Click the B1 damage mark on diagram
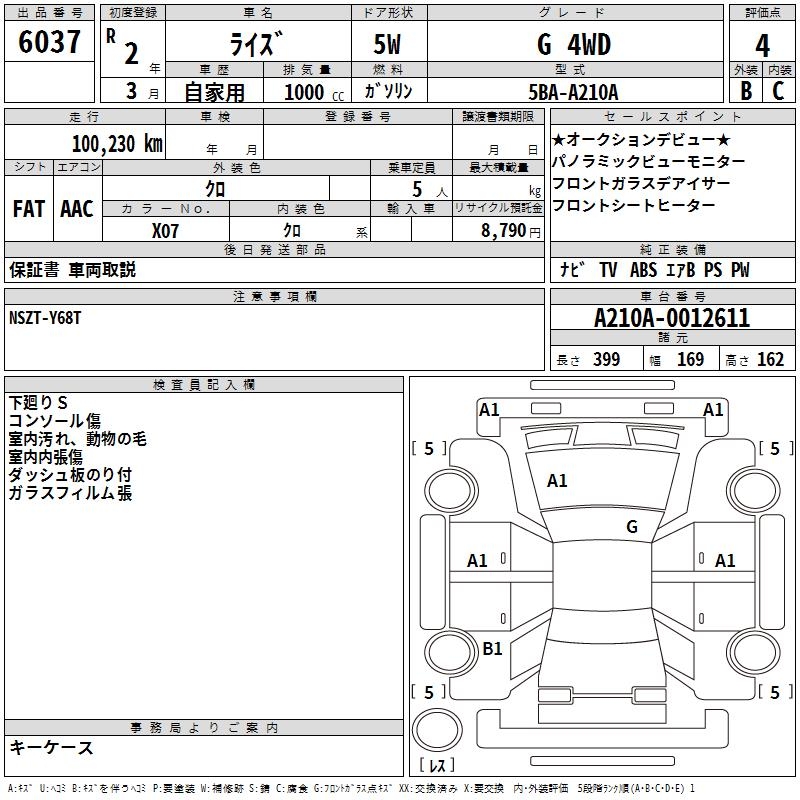This screenshot has height=800, width=800. coord(492,648)
